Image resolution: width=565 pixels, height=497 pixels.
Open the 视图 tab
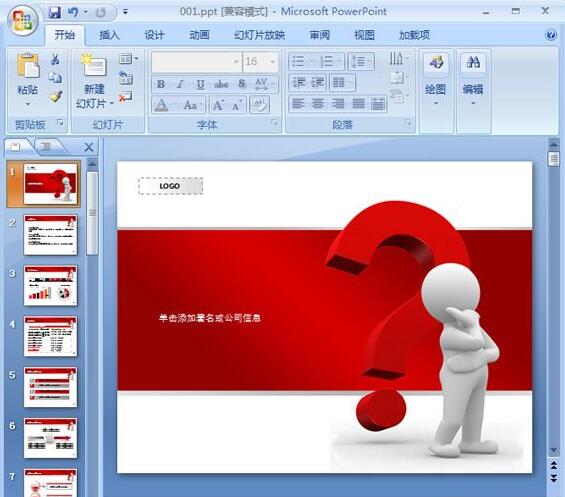point(364,35)
